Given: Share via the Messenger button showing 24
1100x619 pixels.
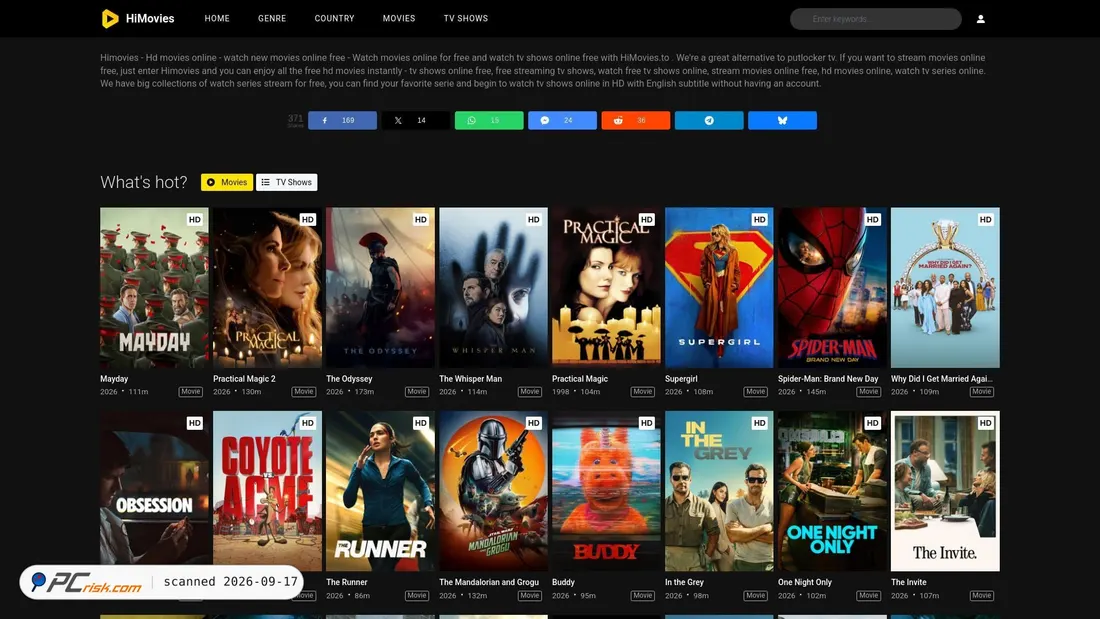Looking at the screenshot, I should [563, 121].
